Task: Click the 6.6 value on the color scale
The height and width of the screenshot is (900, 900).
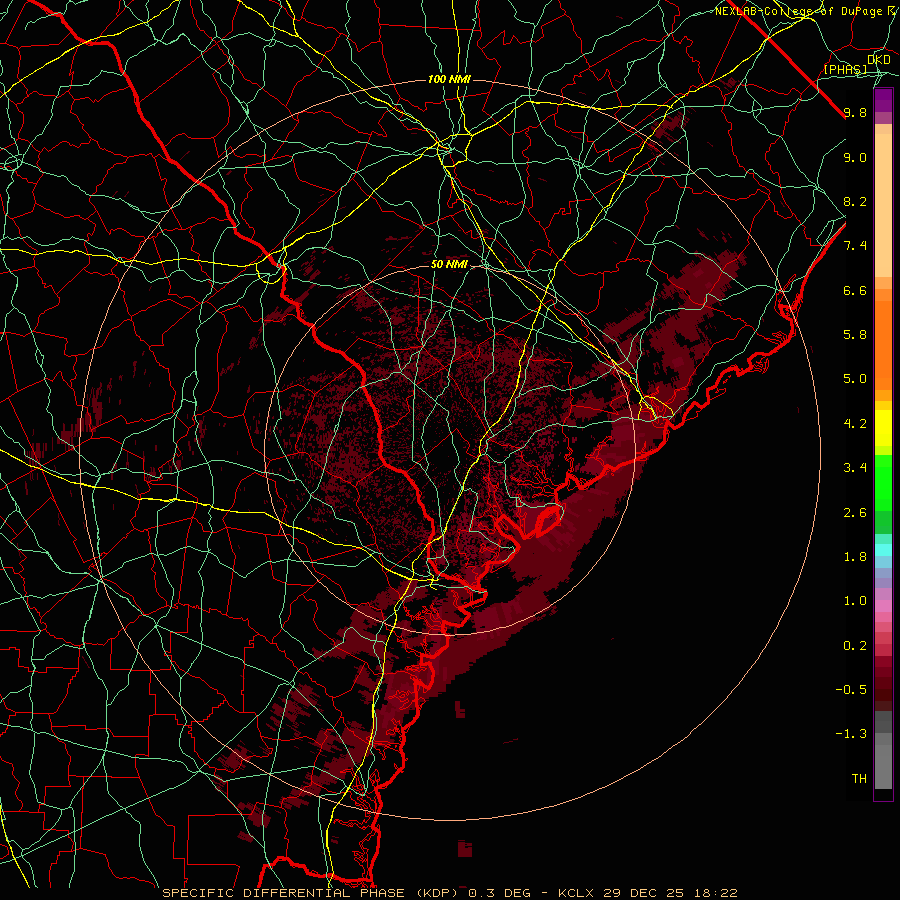Action: (855, 290)
